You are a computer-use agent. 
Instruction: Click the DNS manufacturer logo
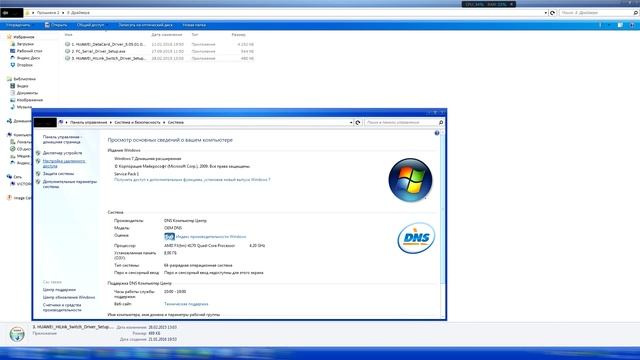416,238
